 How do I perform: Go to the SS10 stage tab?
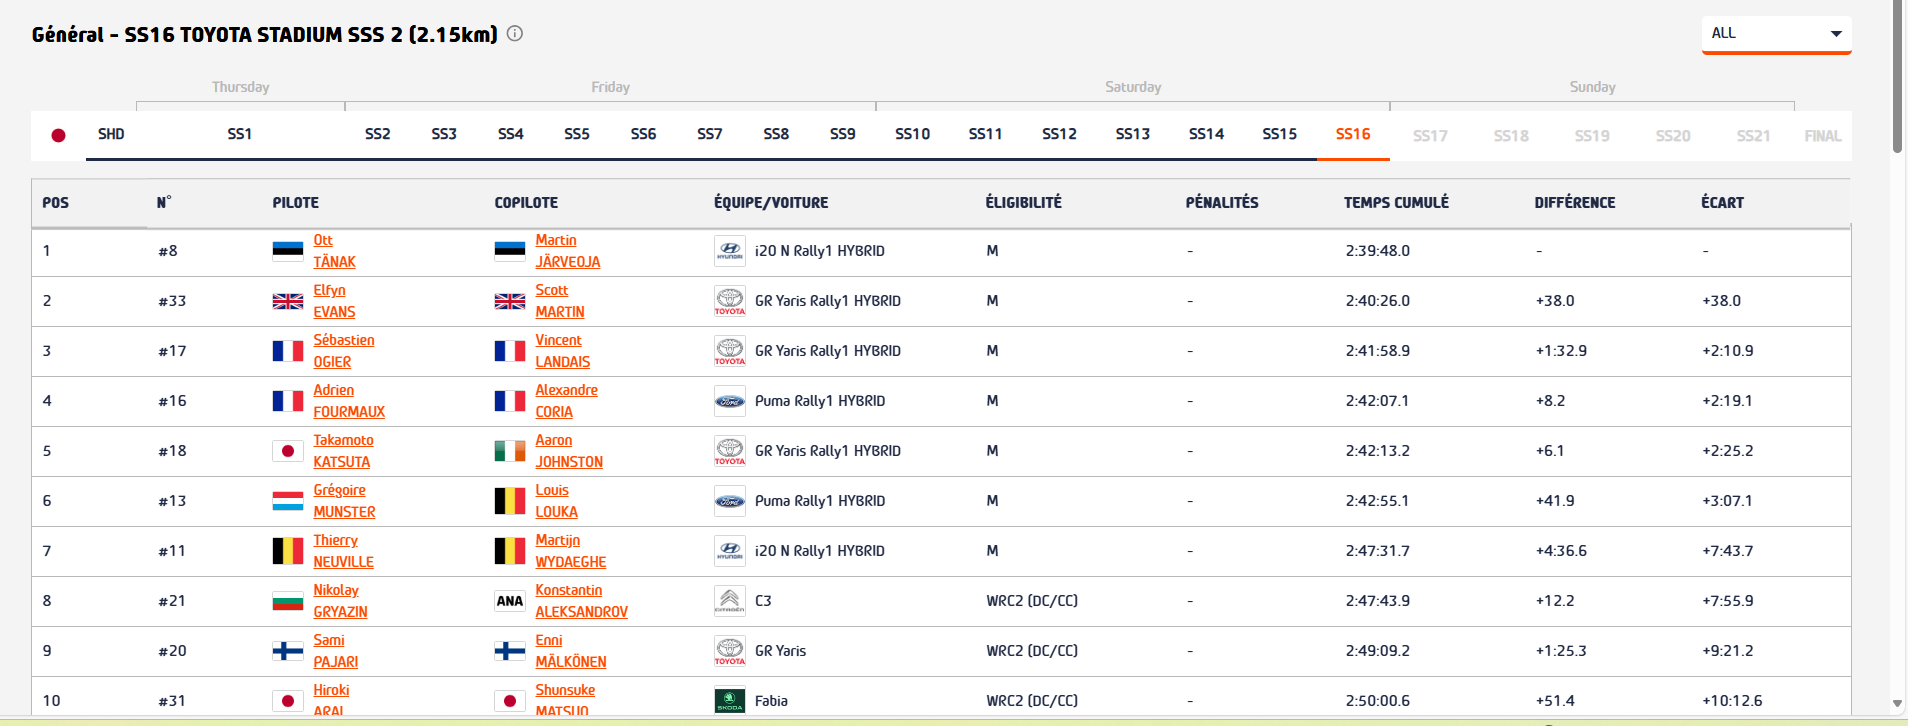click(x=912, y=134)
